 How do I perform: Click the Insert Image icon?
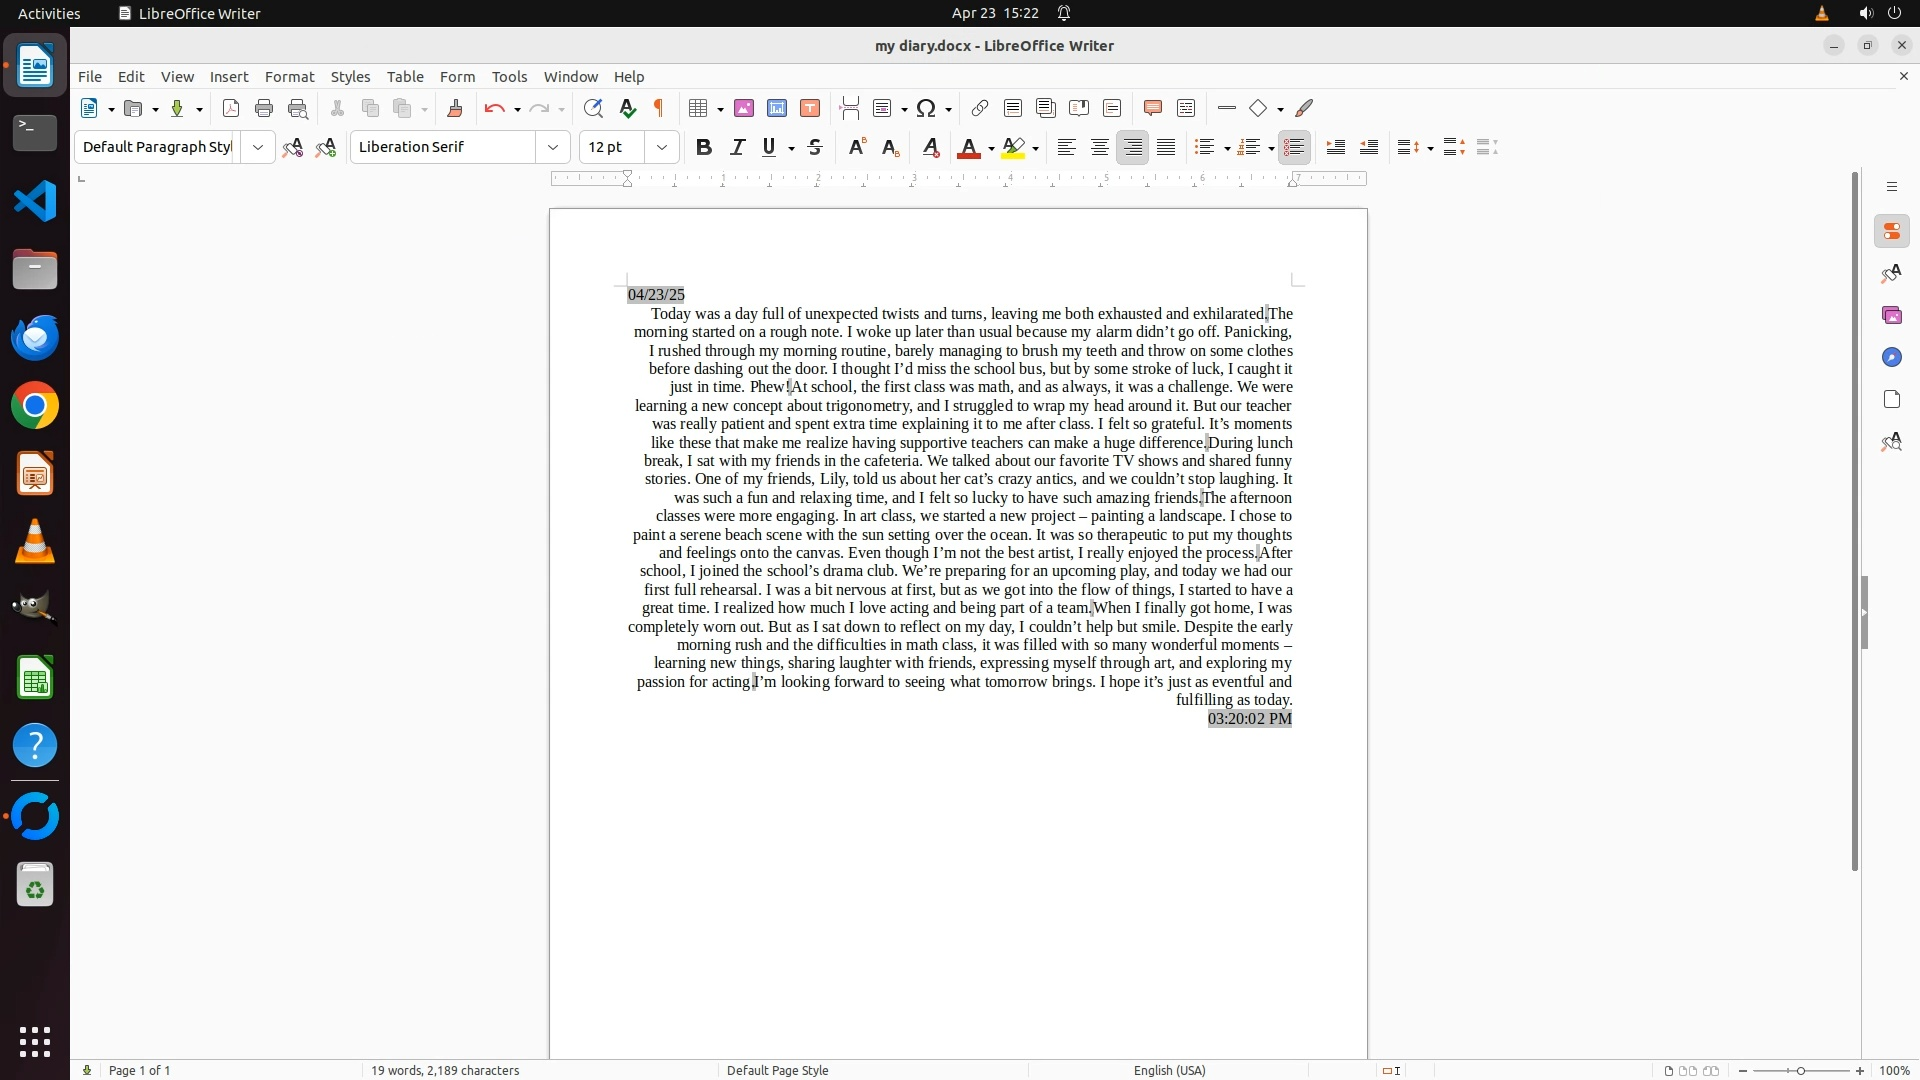pos(744,109)
